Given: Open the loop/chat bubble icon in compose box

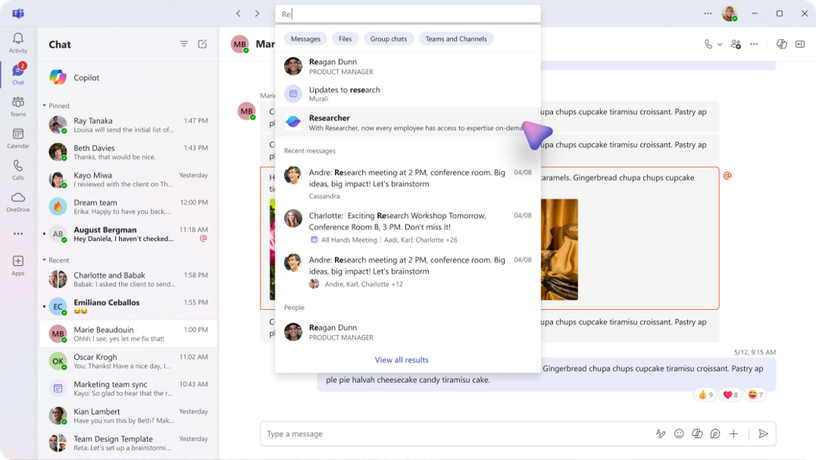Looking at the screenshot, I should coord(716,433).
